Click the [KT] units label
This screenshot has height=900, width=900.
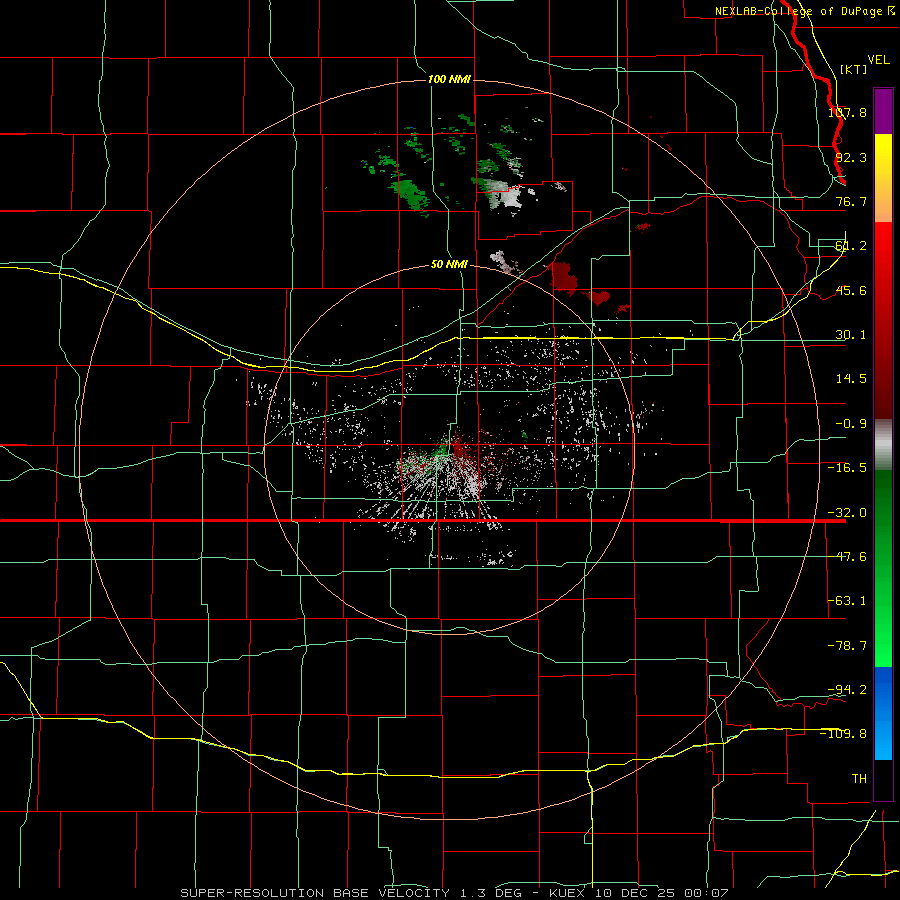tap(854, 69)
